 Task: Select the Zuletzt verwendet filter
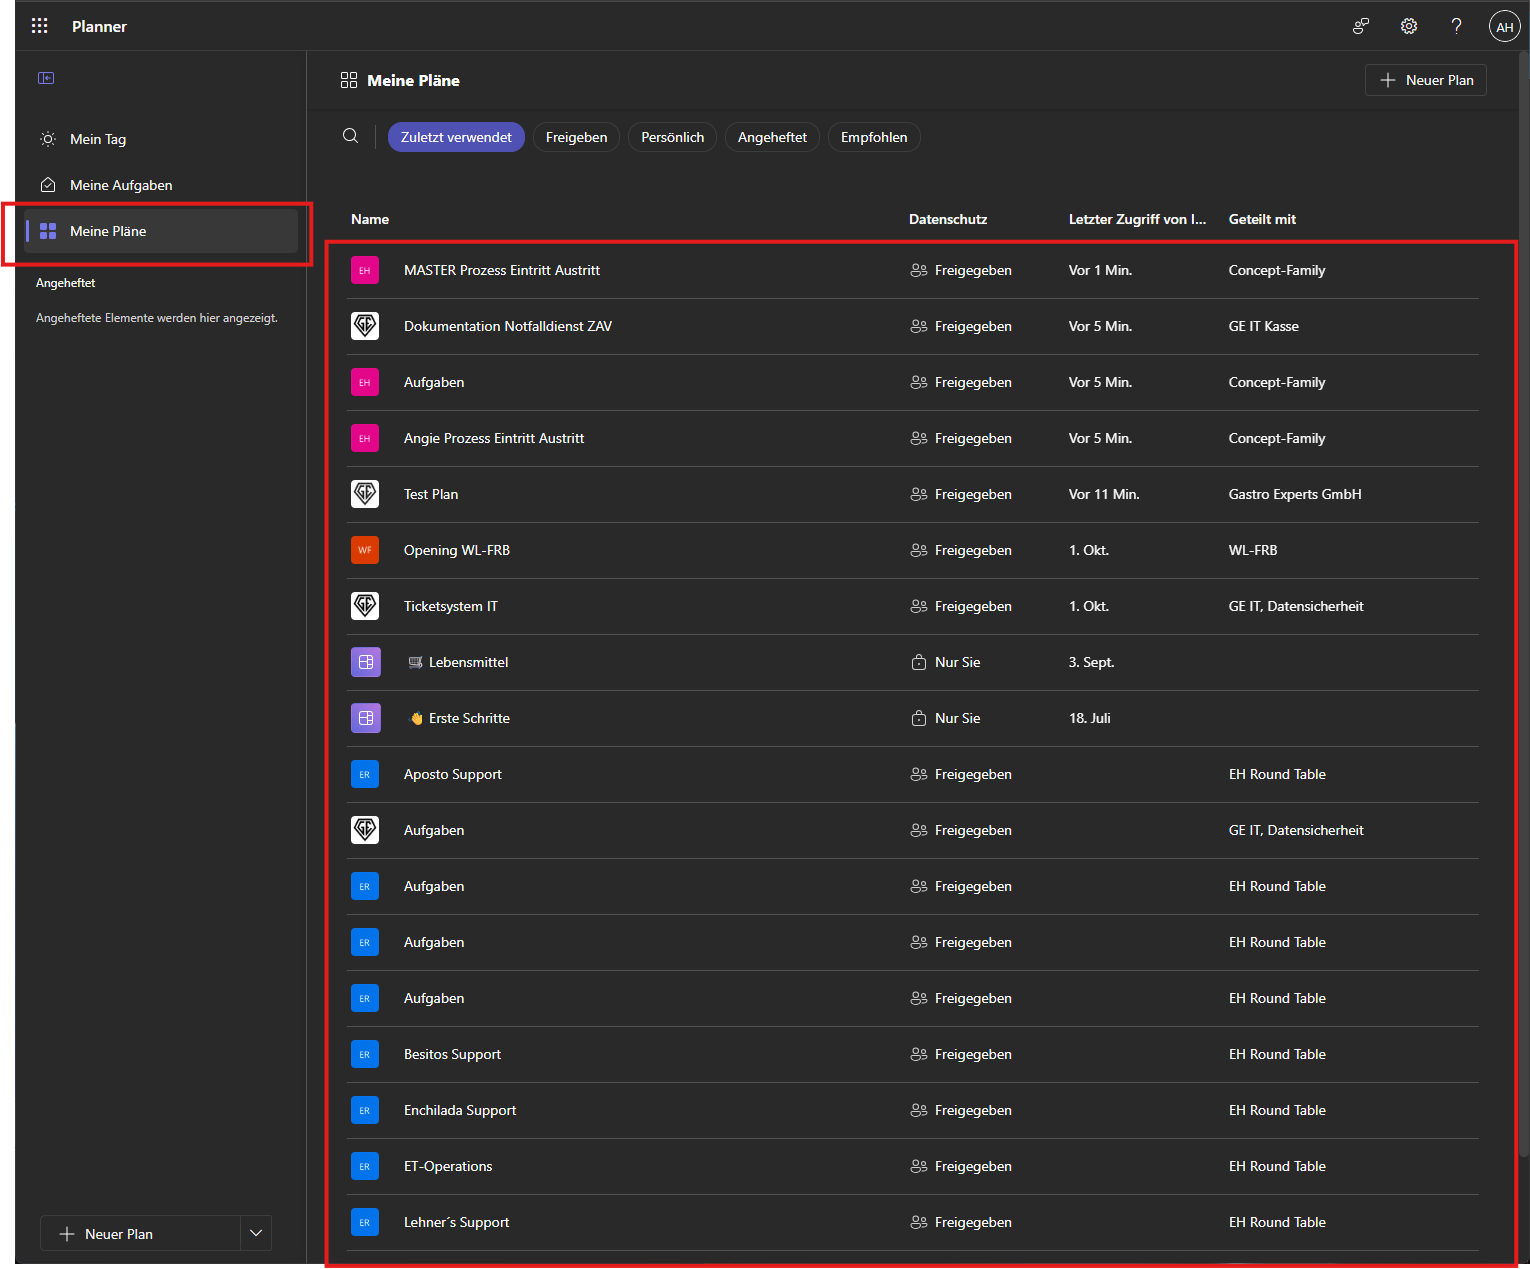pos(456,137)
